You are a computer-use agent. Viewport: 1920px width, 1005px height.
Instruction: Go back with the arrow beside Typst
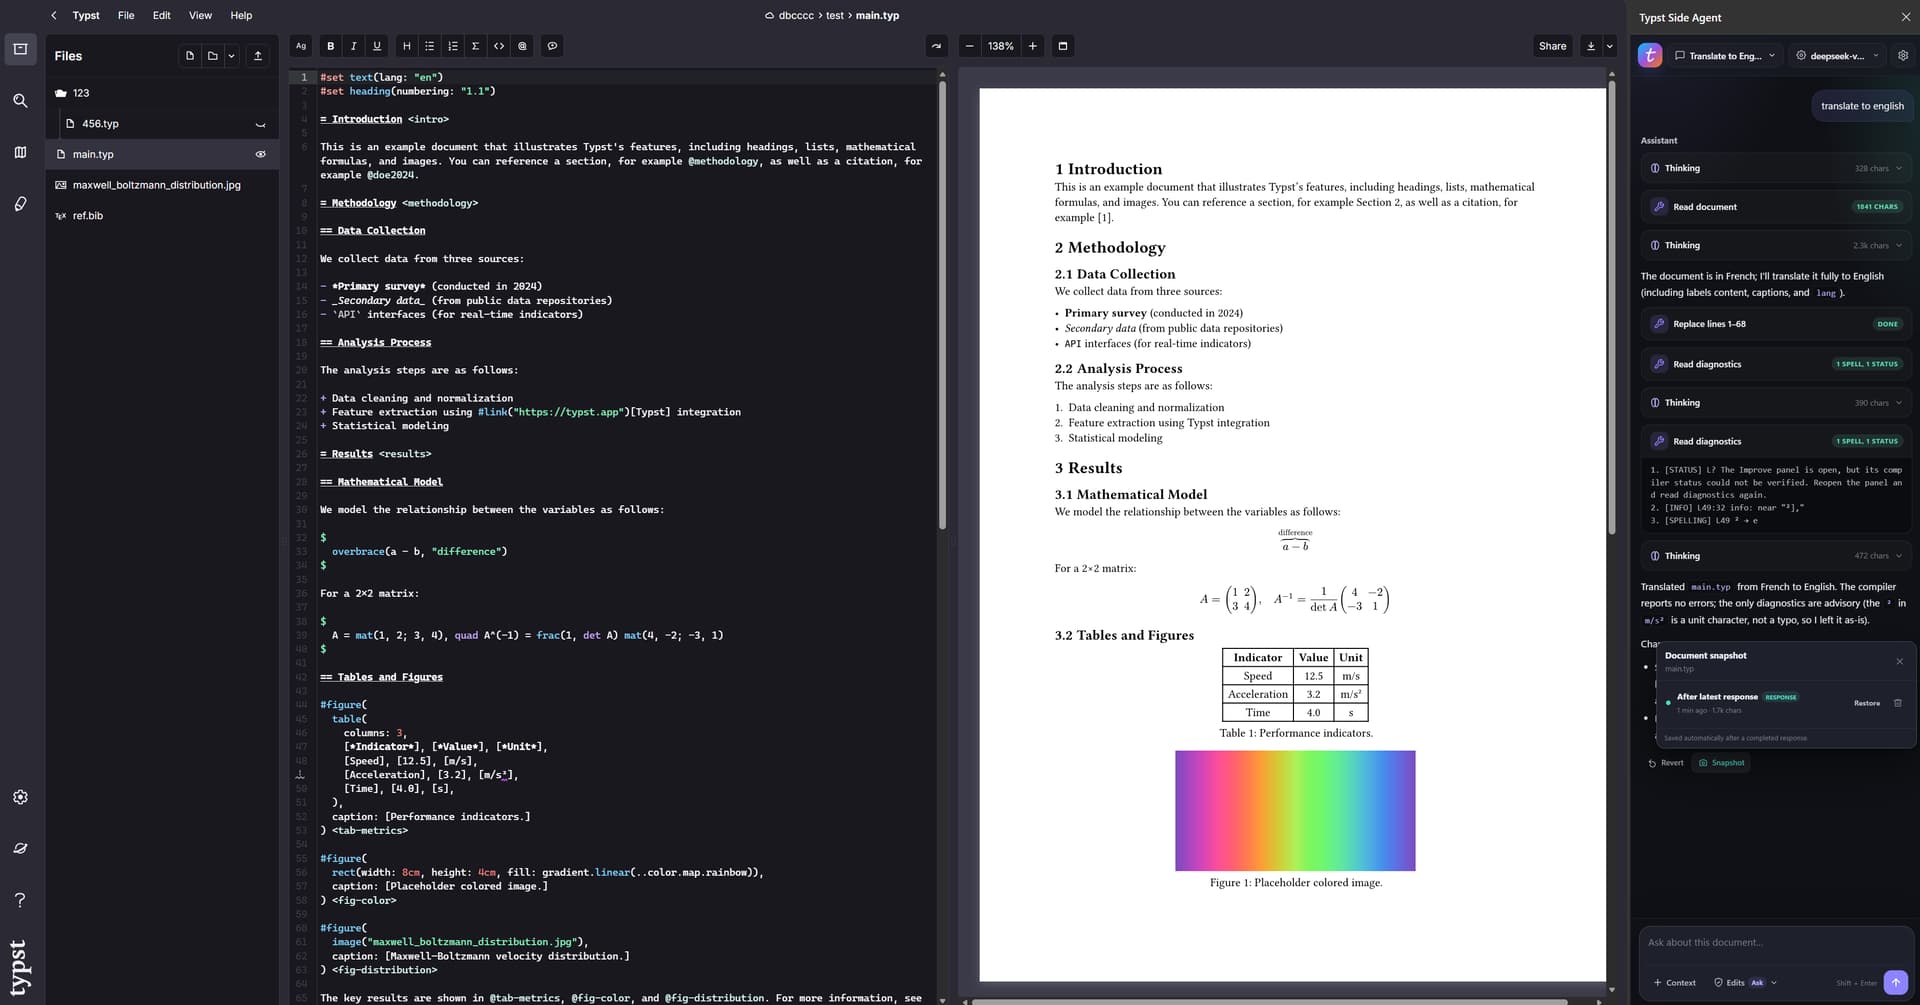point(53,15)
